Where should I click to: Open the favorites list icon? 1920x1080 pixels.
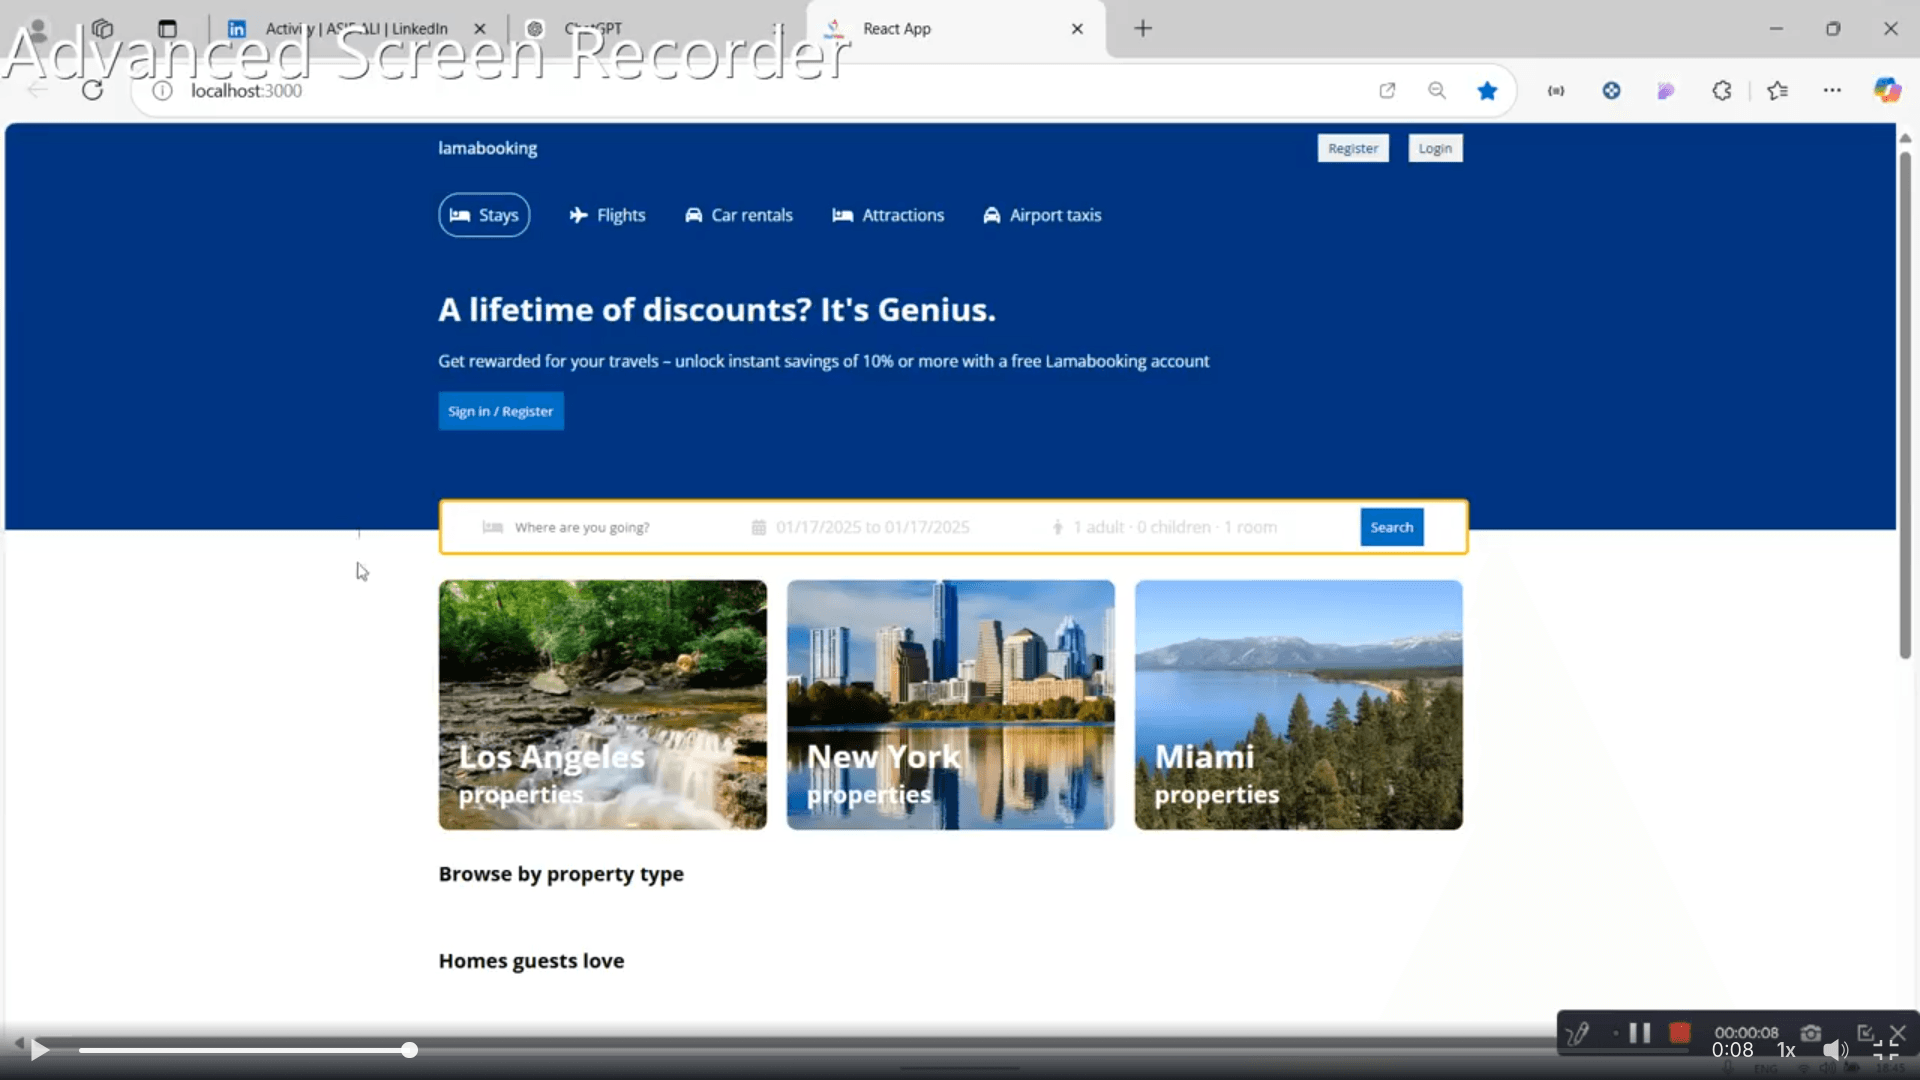coord(1777,91)
